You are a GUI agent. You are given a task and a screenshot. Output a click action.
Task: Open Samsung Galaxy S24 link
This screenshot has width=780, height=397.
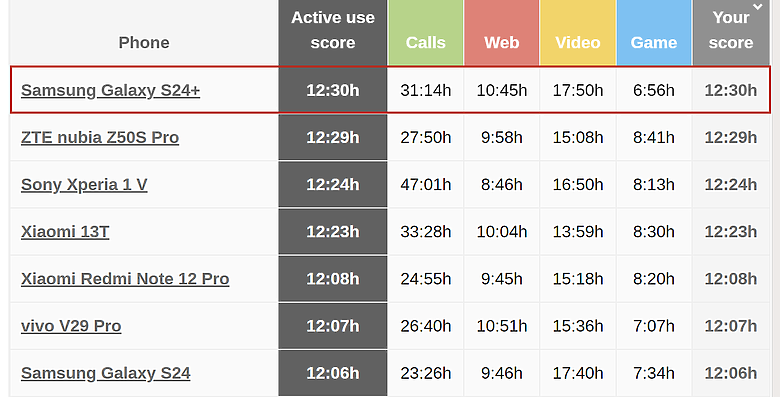pyautogui.click(x=105, y=373)
